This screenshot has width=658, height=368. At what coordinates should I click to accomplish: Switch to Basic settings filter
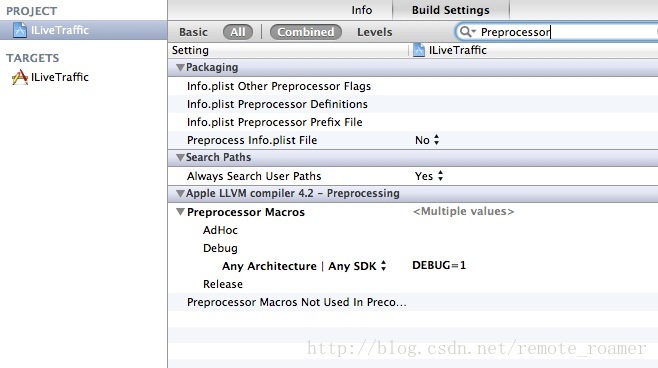pyautogui.click(x=193, y=32)
